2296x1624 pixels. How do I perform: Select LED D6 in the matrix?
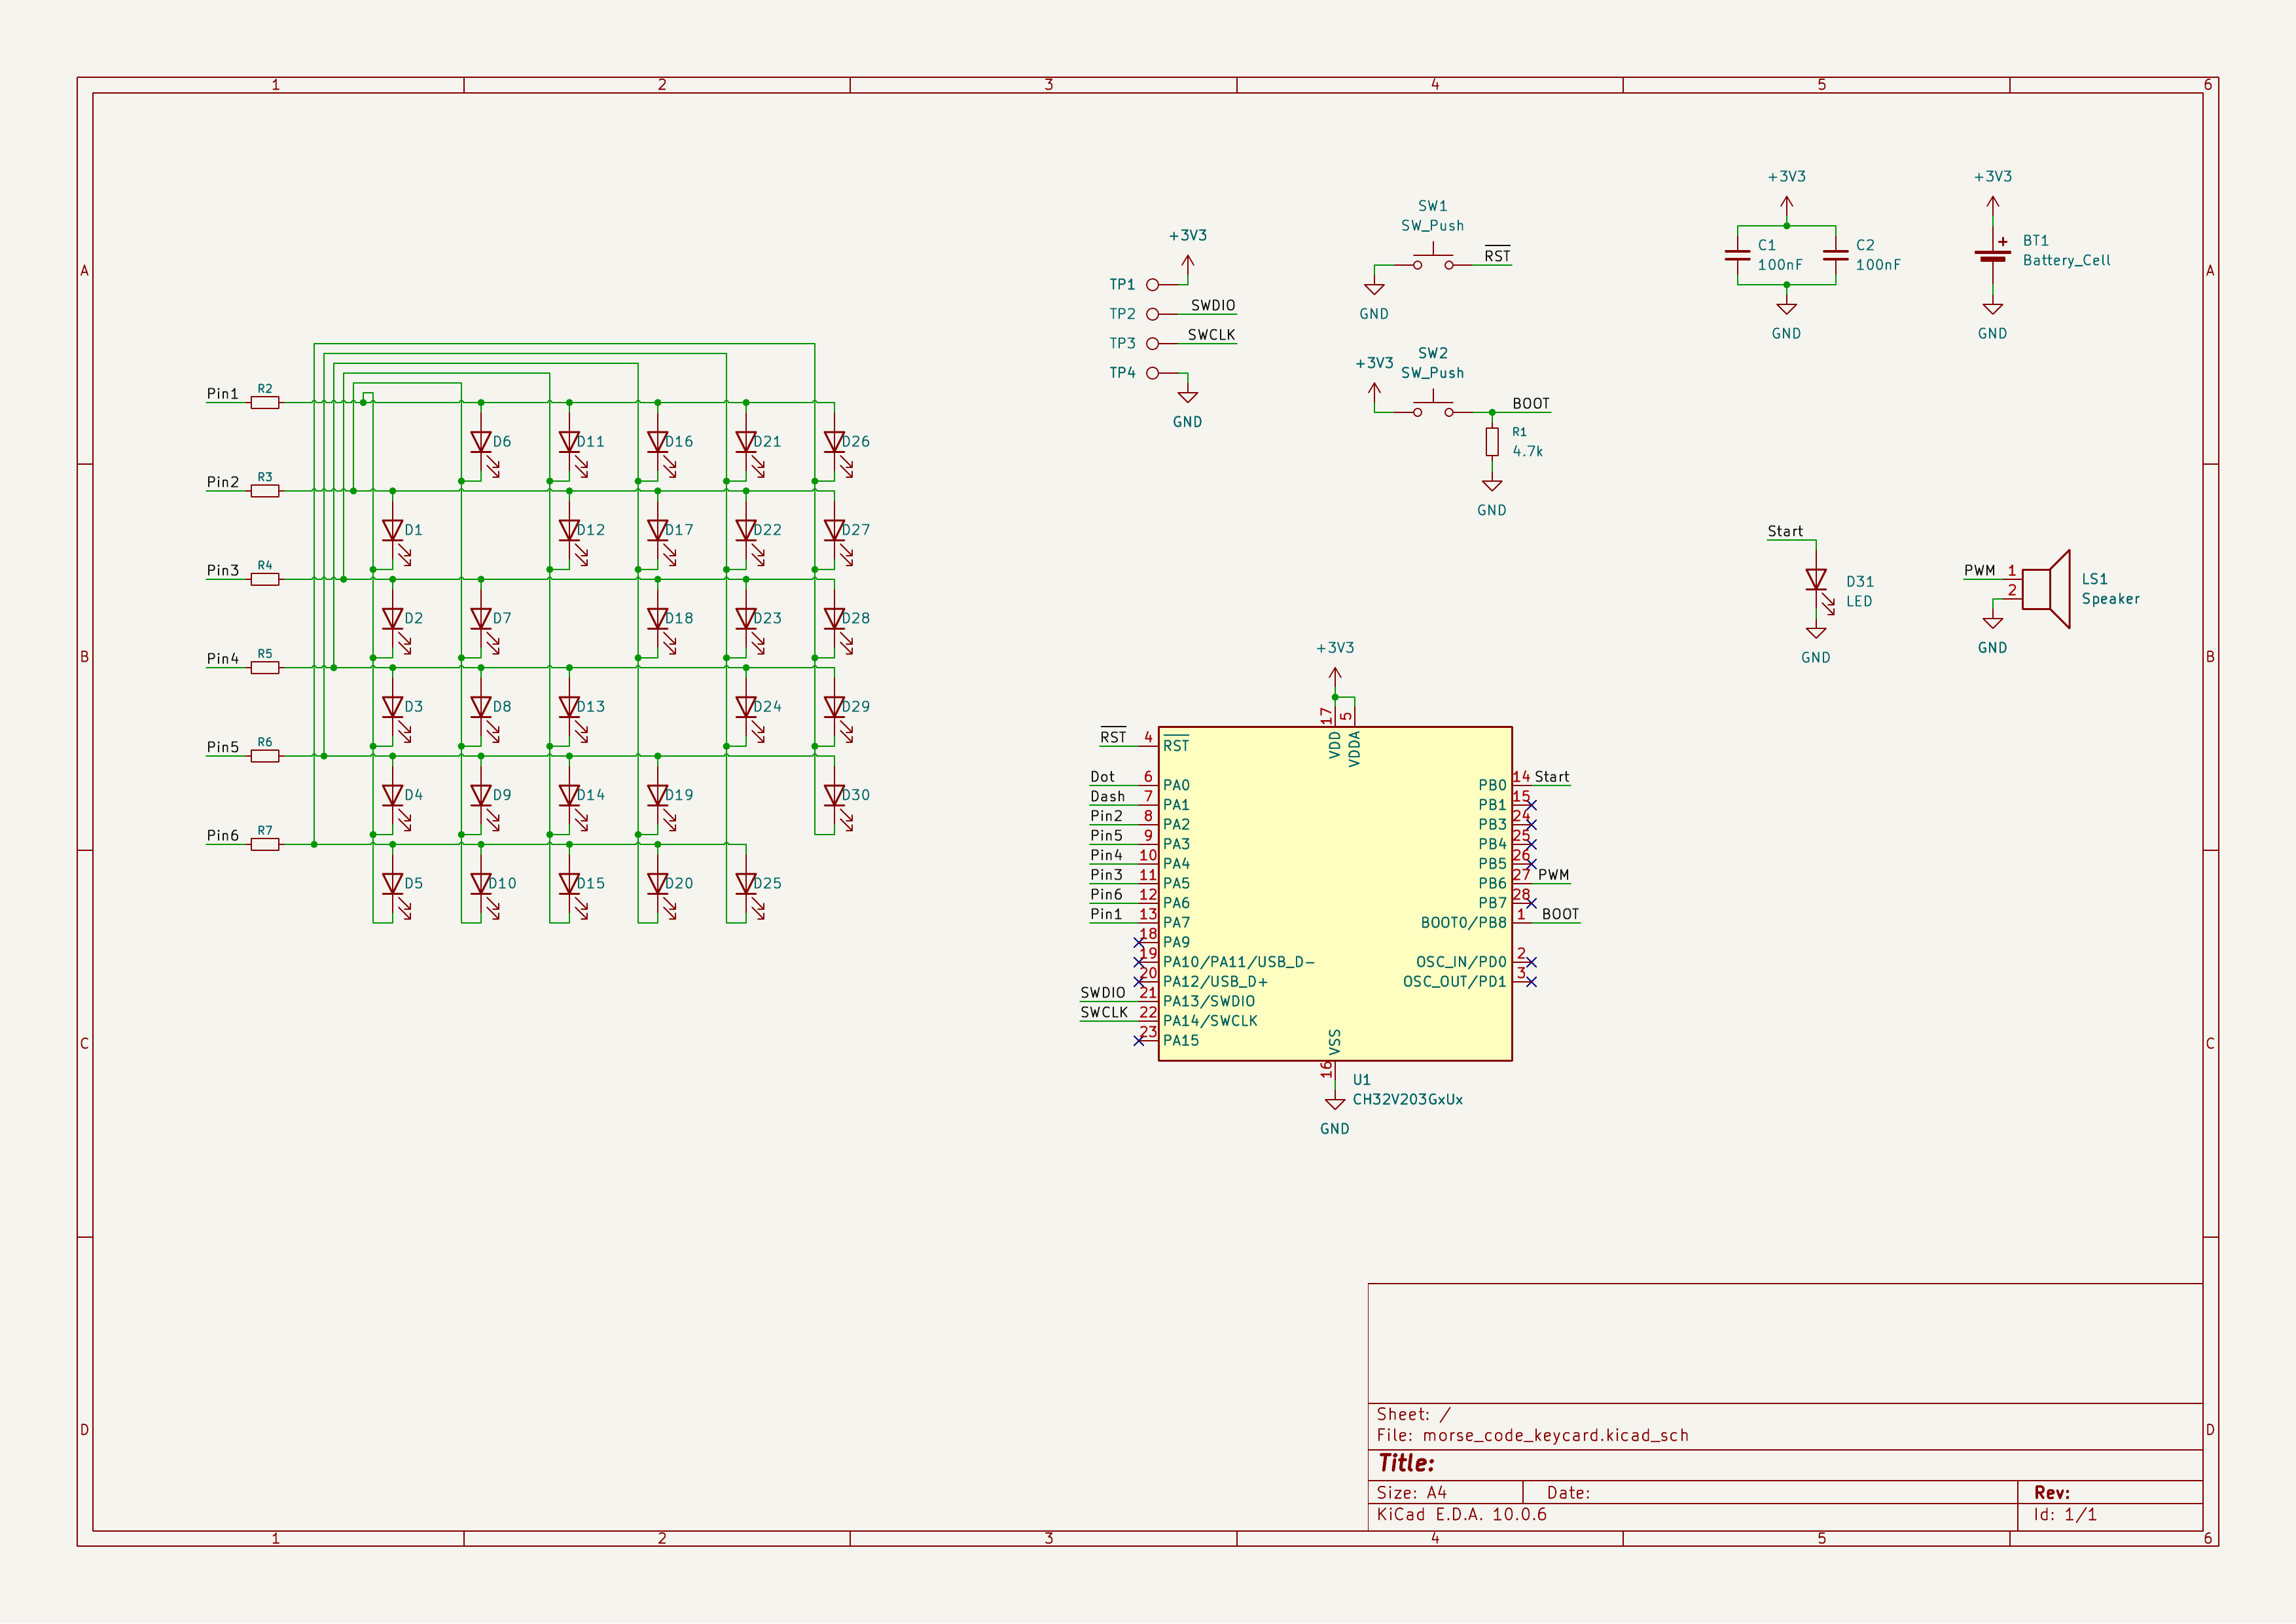click(481, 442)
